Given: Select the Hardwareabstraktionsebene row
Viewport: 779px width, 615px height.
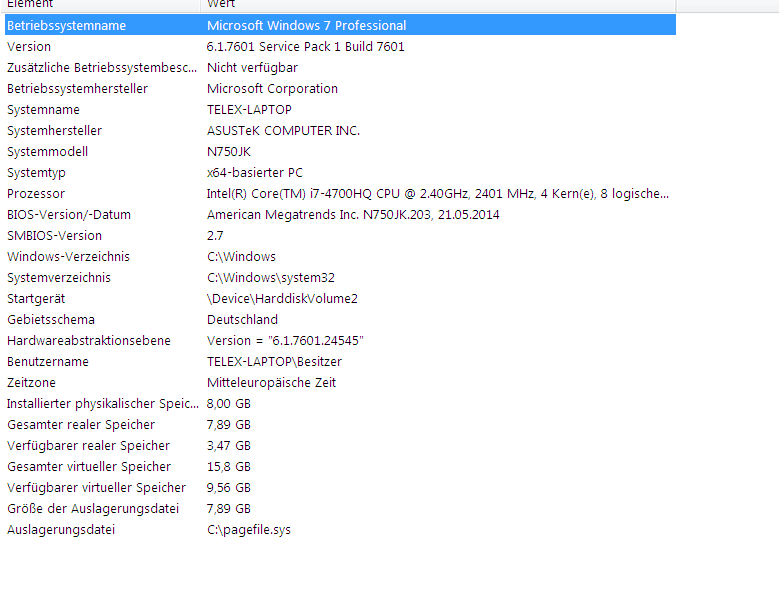Looking at the screenshot, I should (x=340, y=341).
